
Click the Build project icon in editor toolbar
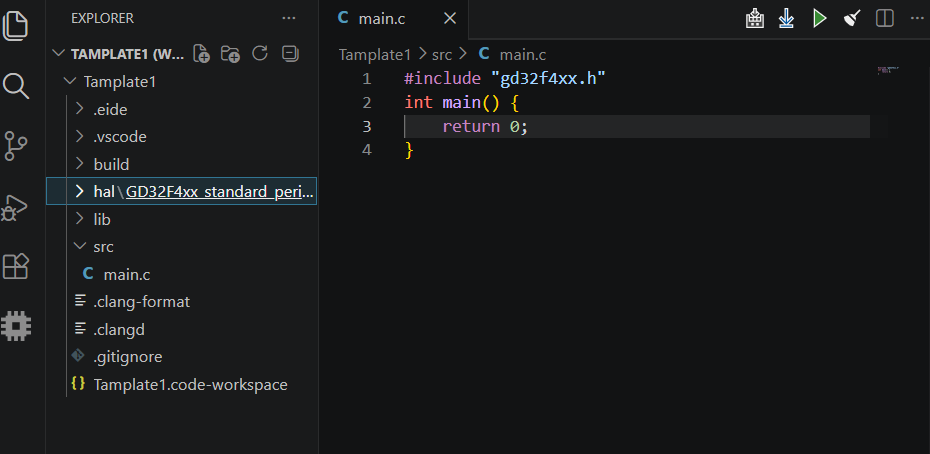754,18
